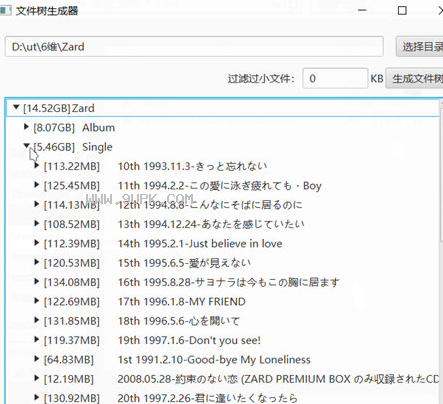Screen dimensions: 443x404
Task: Select the 16th 1995.8.28 tree row
Action: pyautogui.click(x=222, y=282)
